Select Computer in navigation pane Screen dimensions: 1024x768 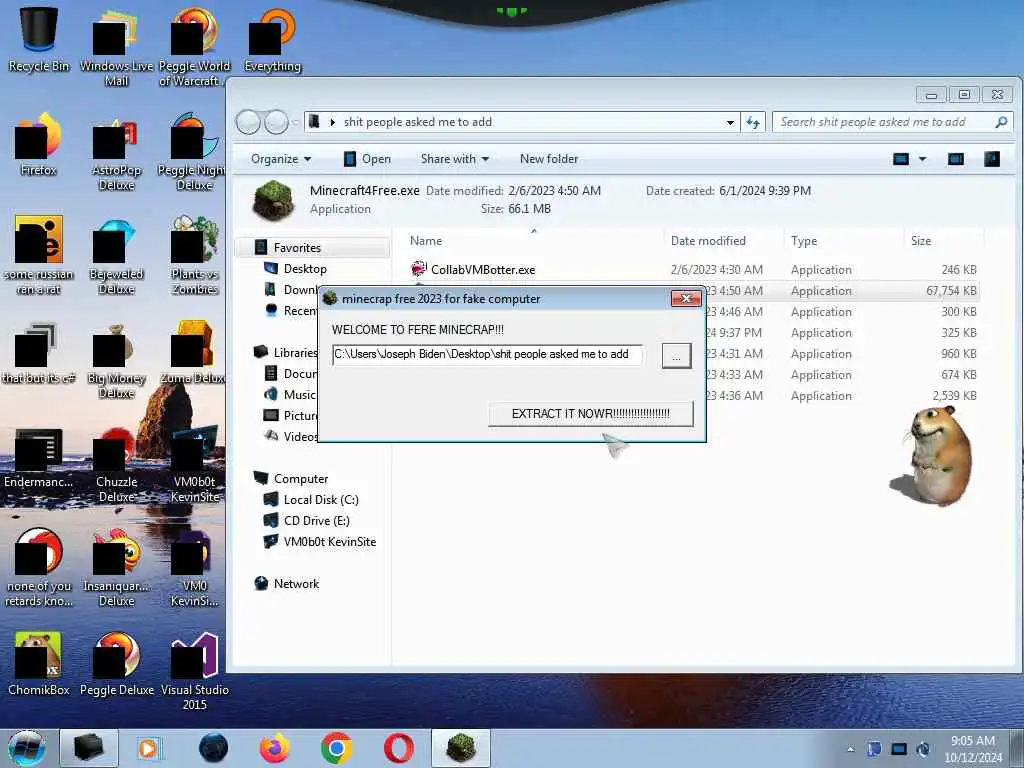(300, 479)
